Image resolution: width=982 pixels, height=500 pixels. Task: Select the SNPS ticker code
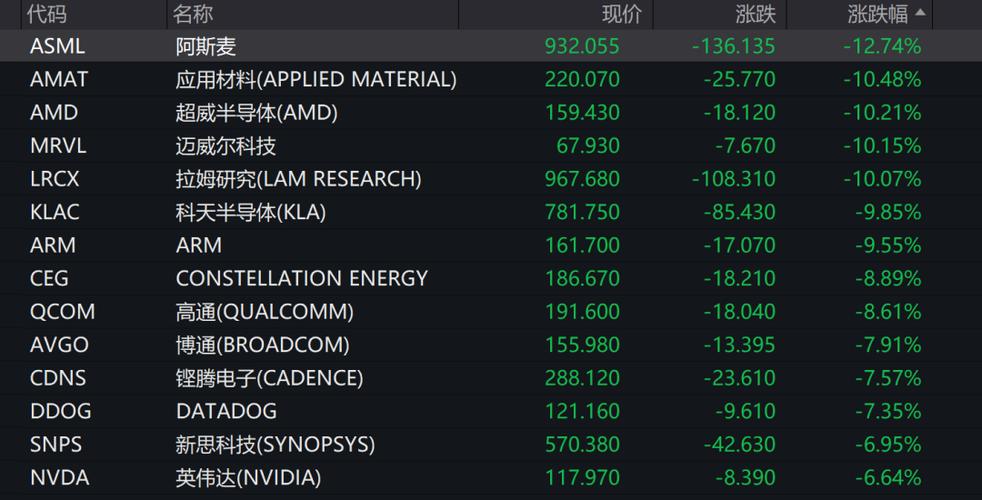56,444
